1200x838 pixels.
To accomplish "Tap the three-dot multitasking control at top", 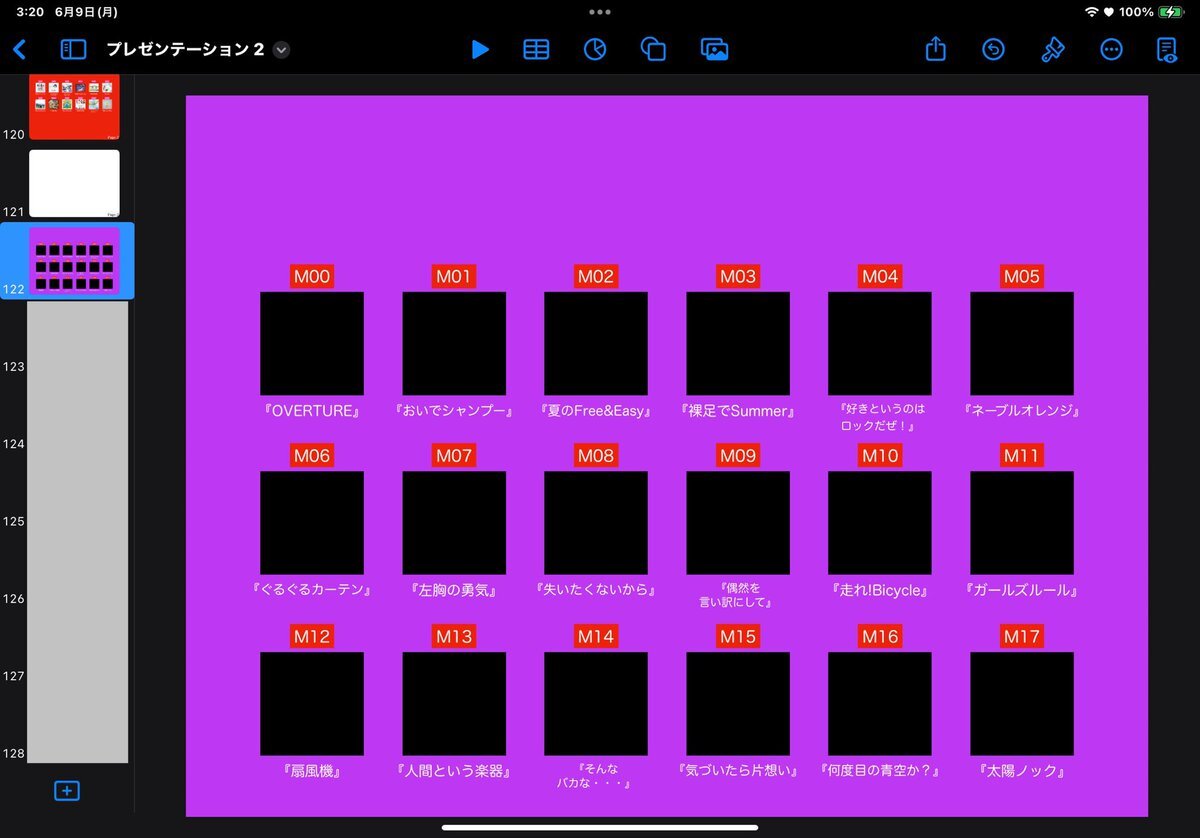I will [600, 12].
